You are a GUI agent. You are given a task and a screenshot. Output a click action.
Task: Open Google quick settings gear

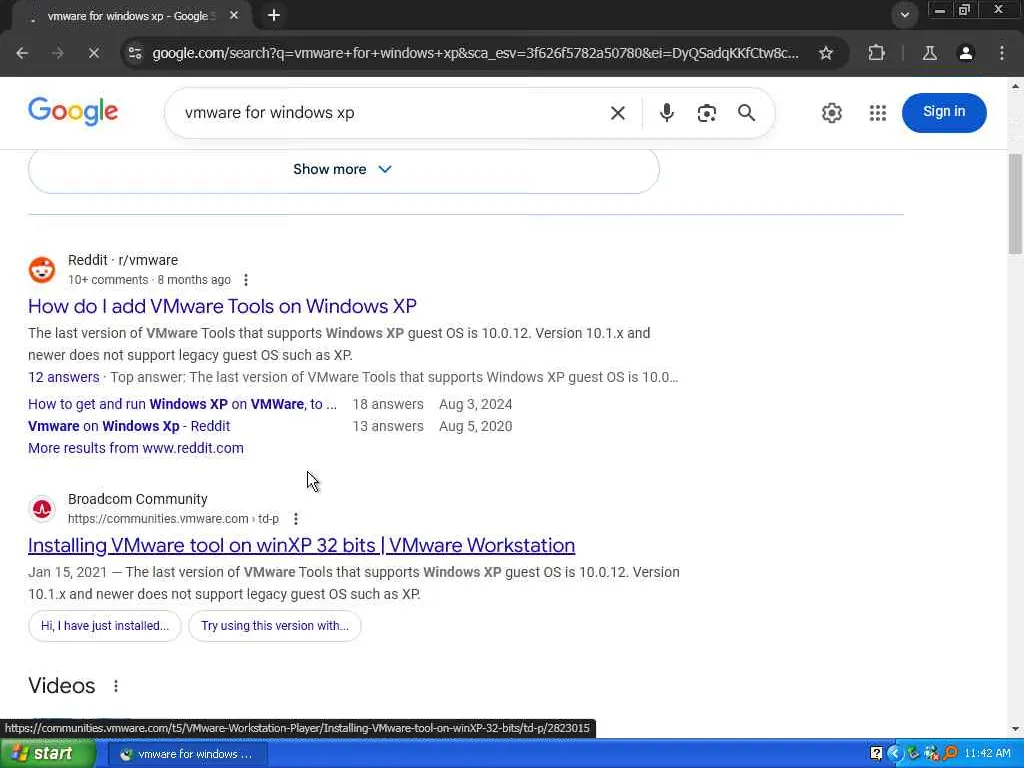[x=831, y=113]
